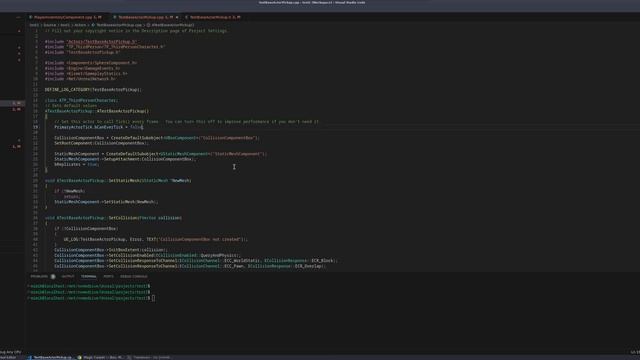The width and height of the screenshot is (640, 360).
Task: Open the TestBaseActorPickup.h editor tab
Action: 213,17
